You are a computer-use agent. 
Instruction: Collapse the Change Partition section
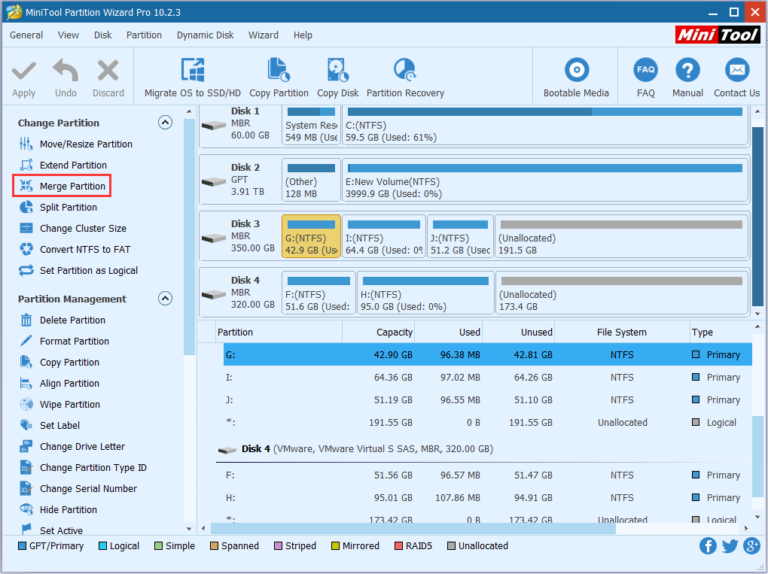(165, 123)
